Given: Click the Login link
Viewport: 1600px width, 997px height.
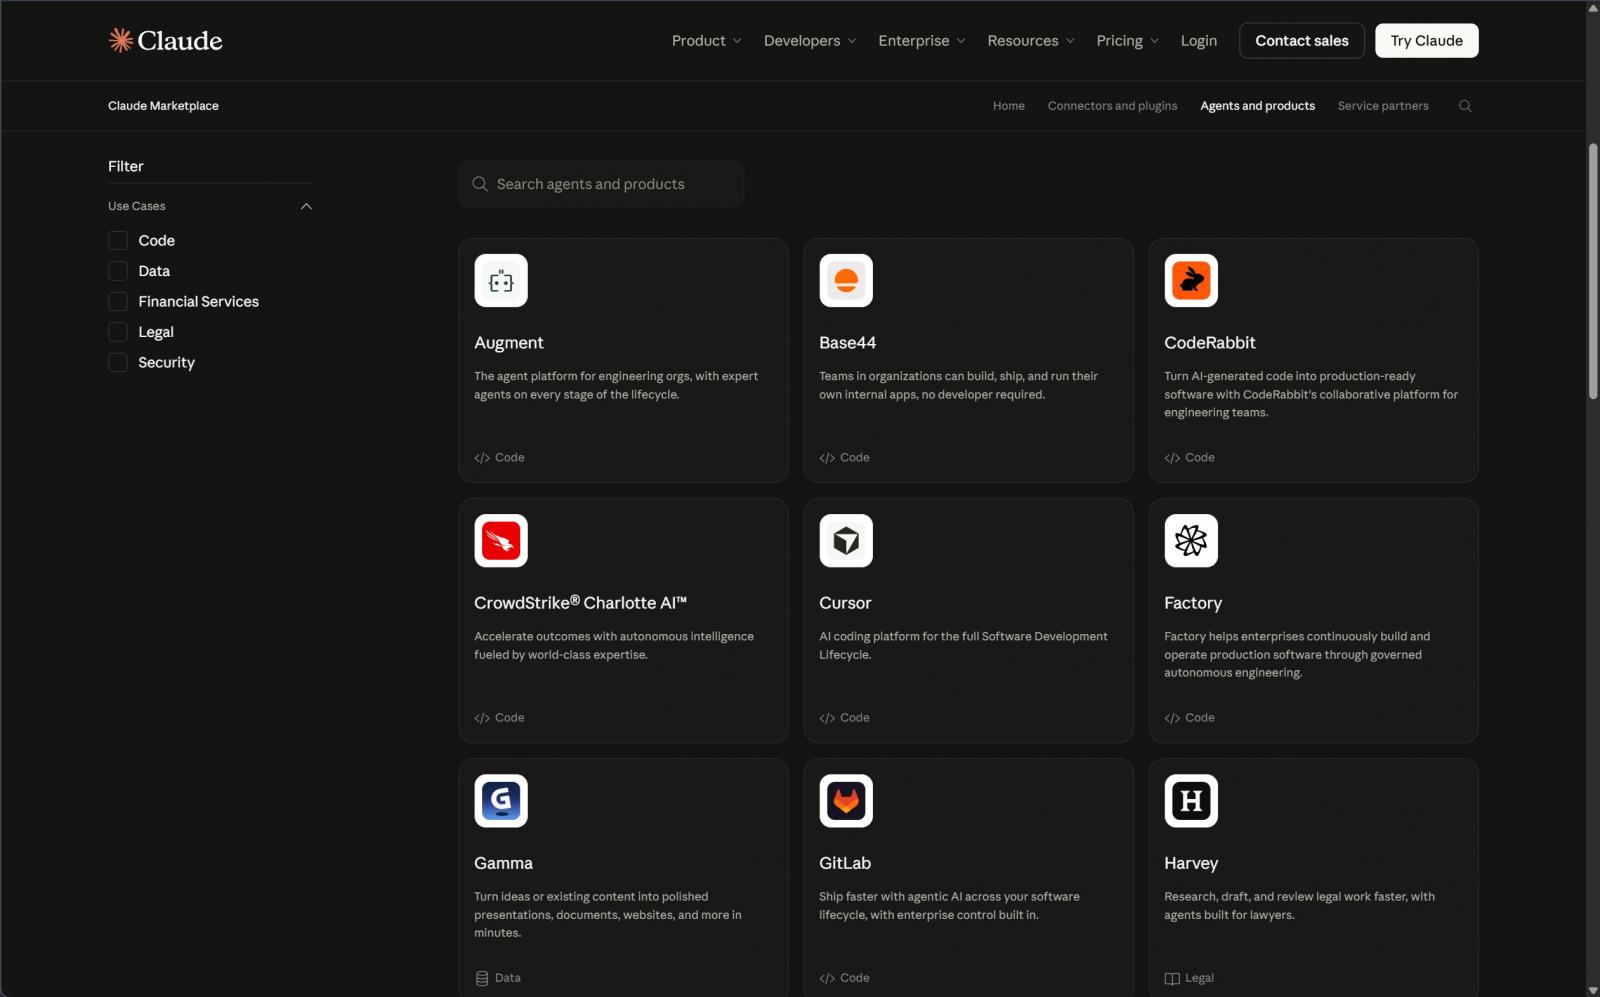Looking at the screenshot, I should click(x=1198, y=41).
